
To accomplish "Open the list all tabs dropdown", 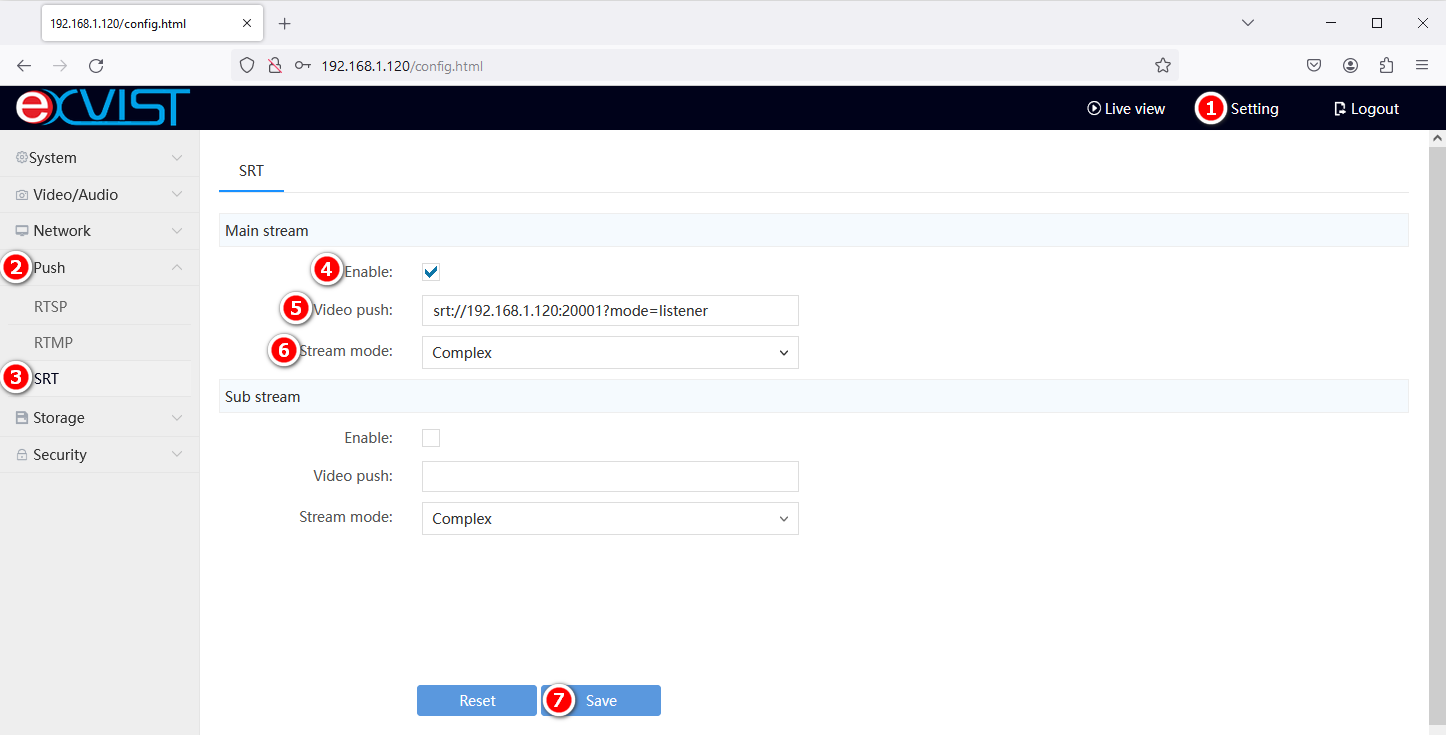I will tap(1247, 23).
